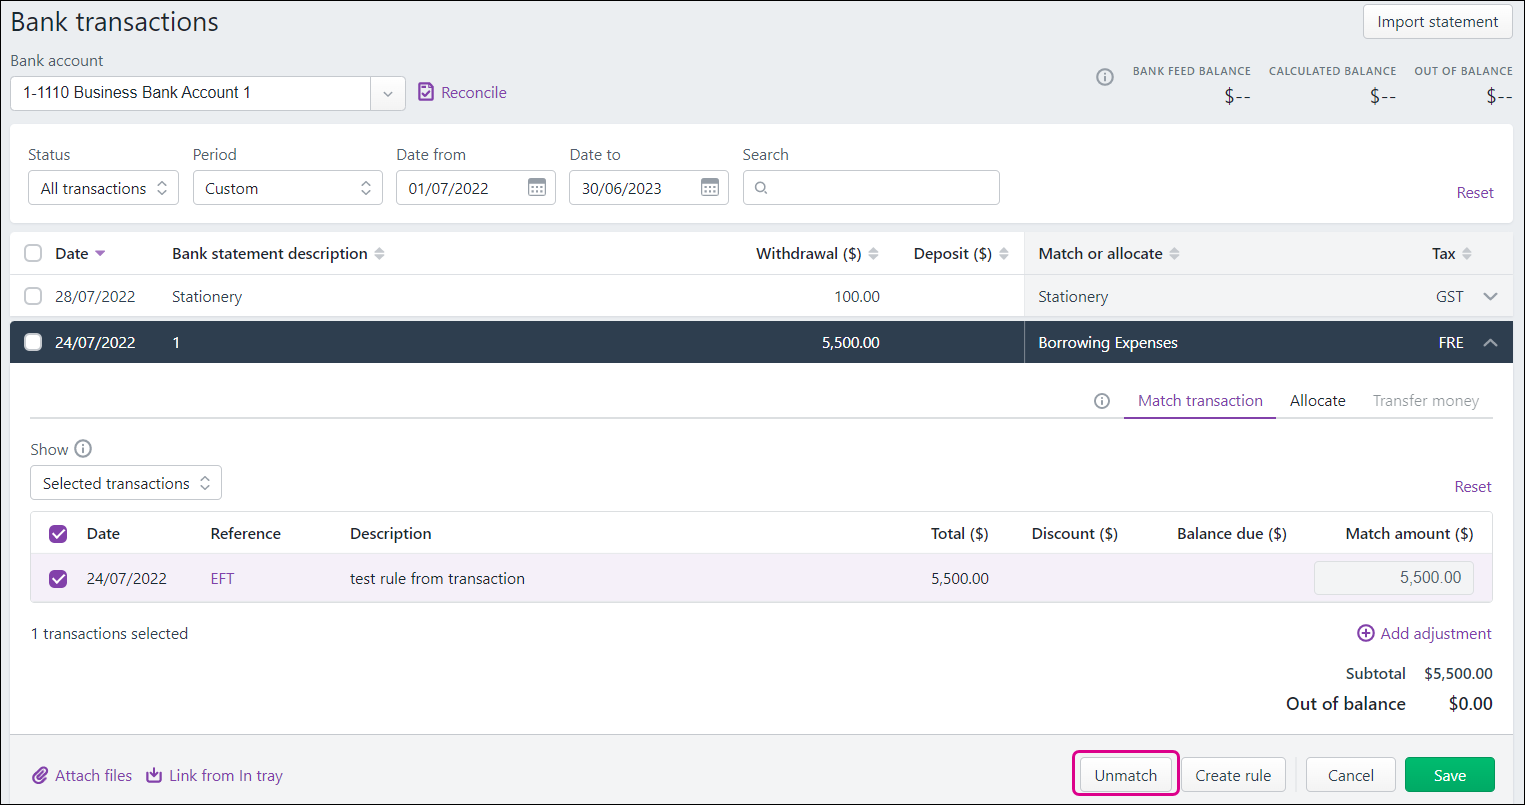Screen dimensions: 1525x805
Task: Click the Reconcile clipboard icon
Action: coord(426,92)
